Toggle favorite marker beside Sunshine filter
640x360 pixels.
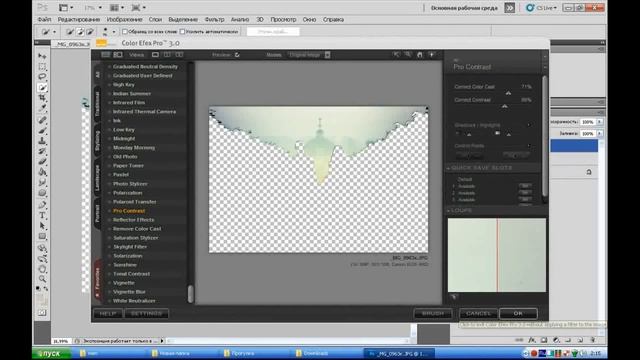point(109,265)
